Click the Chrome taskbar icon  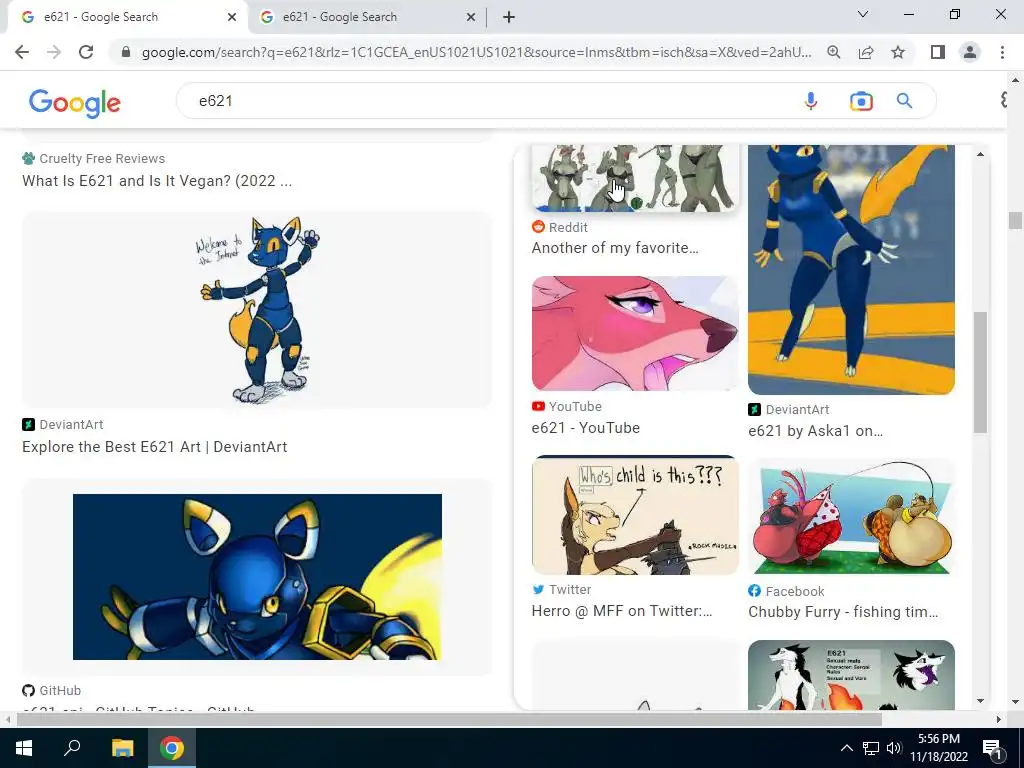pyautogui.click(x=172, y=748)
